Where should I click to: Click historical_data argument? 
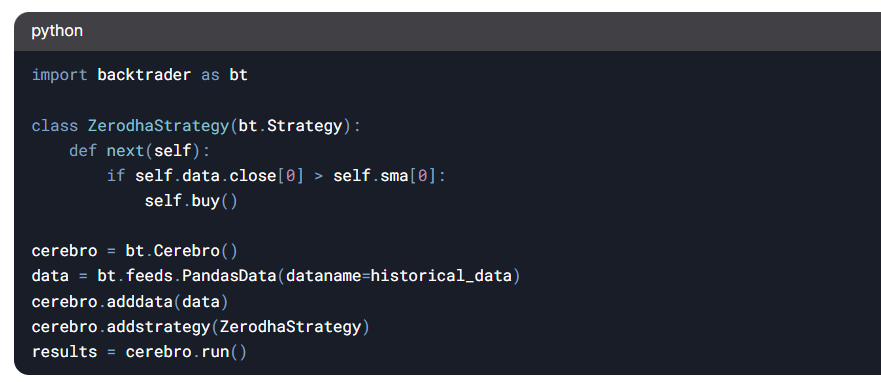pyautogui.click(x=441, y=276)
